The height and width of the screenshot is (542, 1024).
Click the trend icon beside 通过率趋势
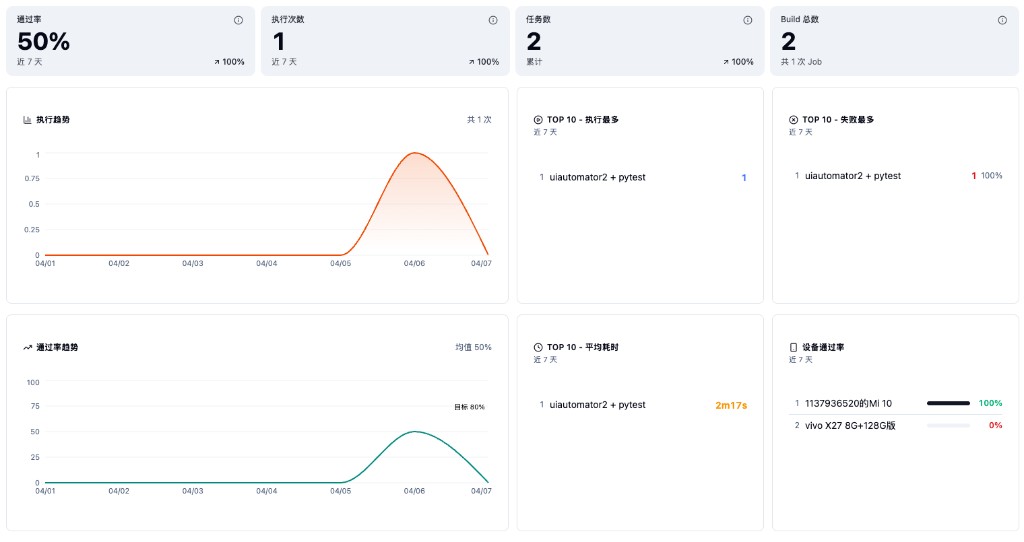click(28, 348)
